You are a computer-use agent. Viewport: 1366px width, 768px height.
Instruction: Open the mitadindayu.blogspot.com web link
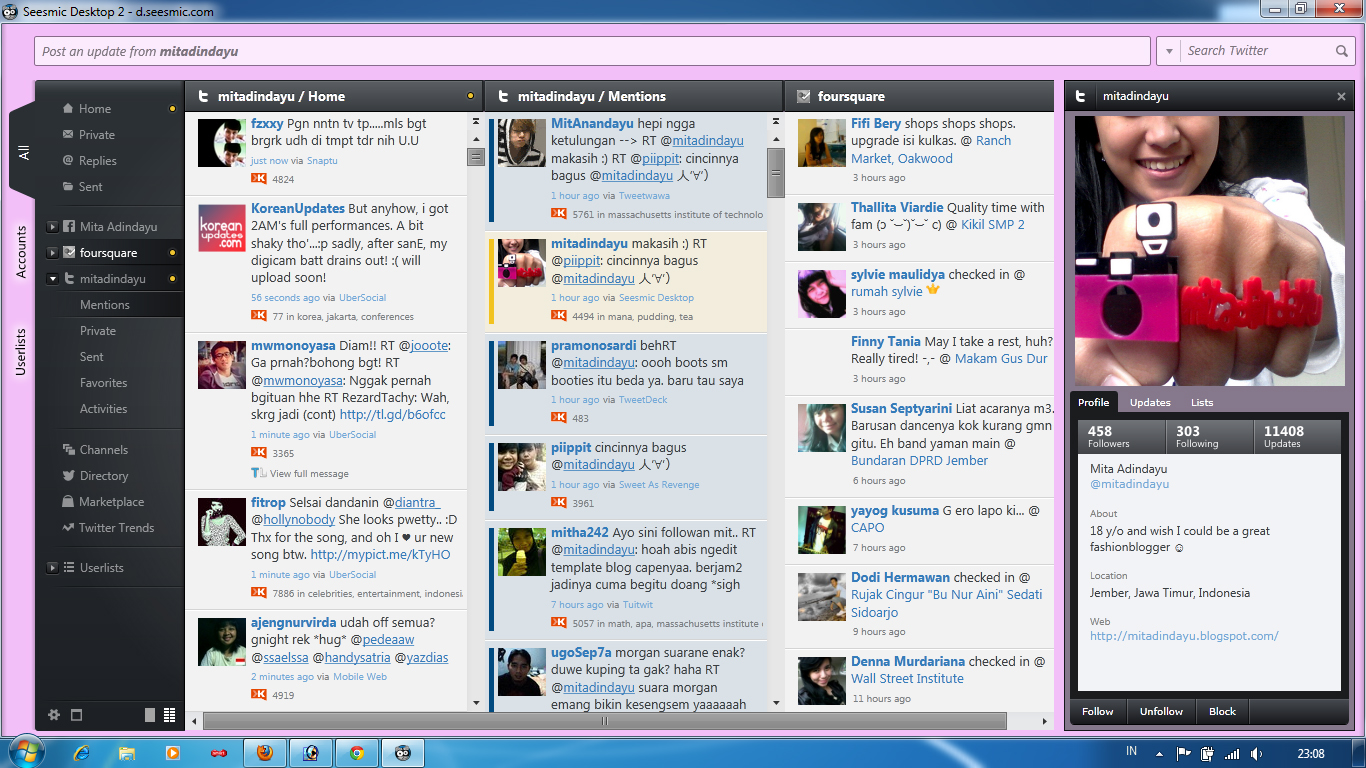coord(1184,636)
